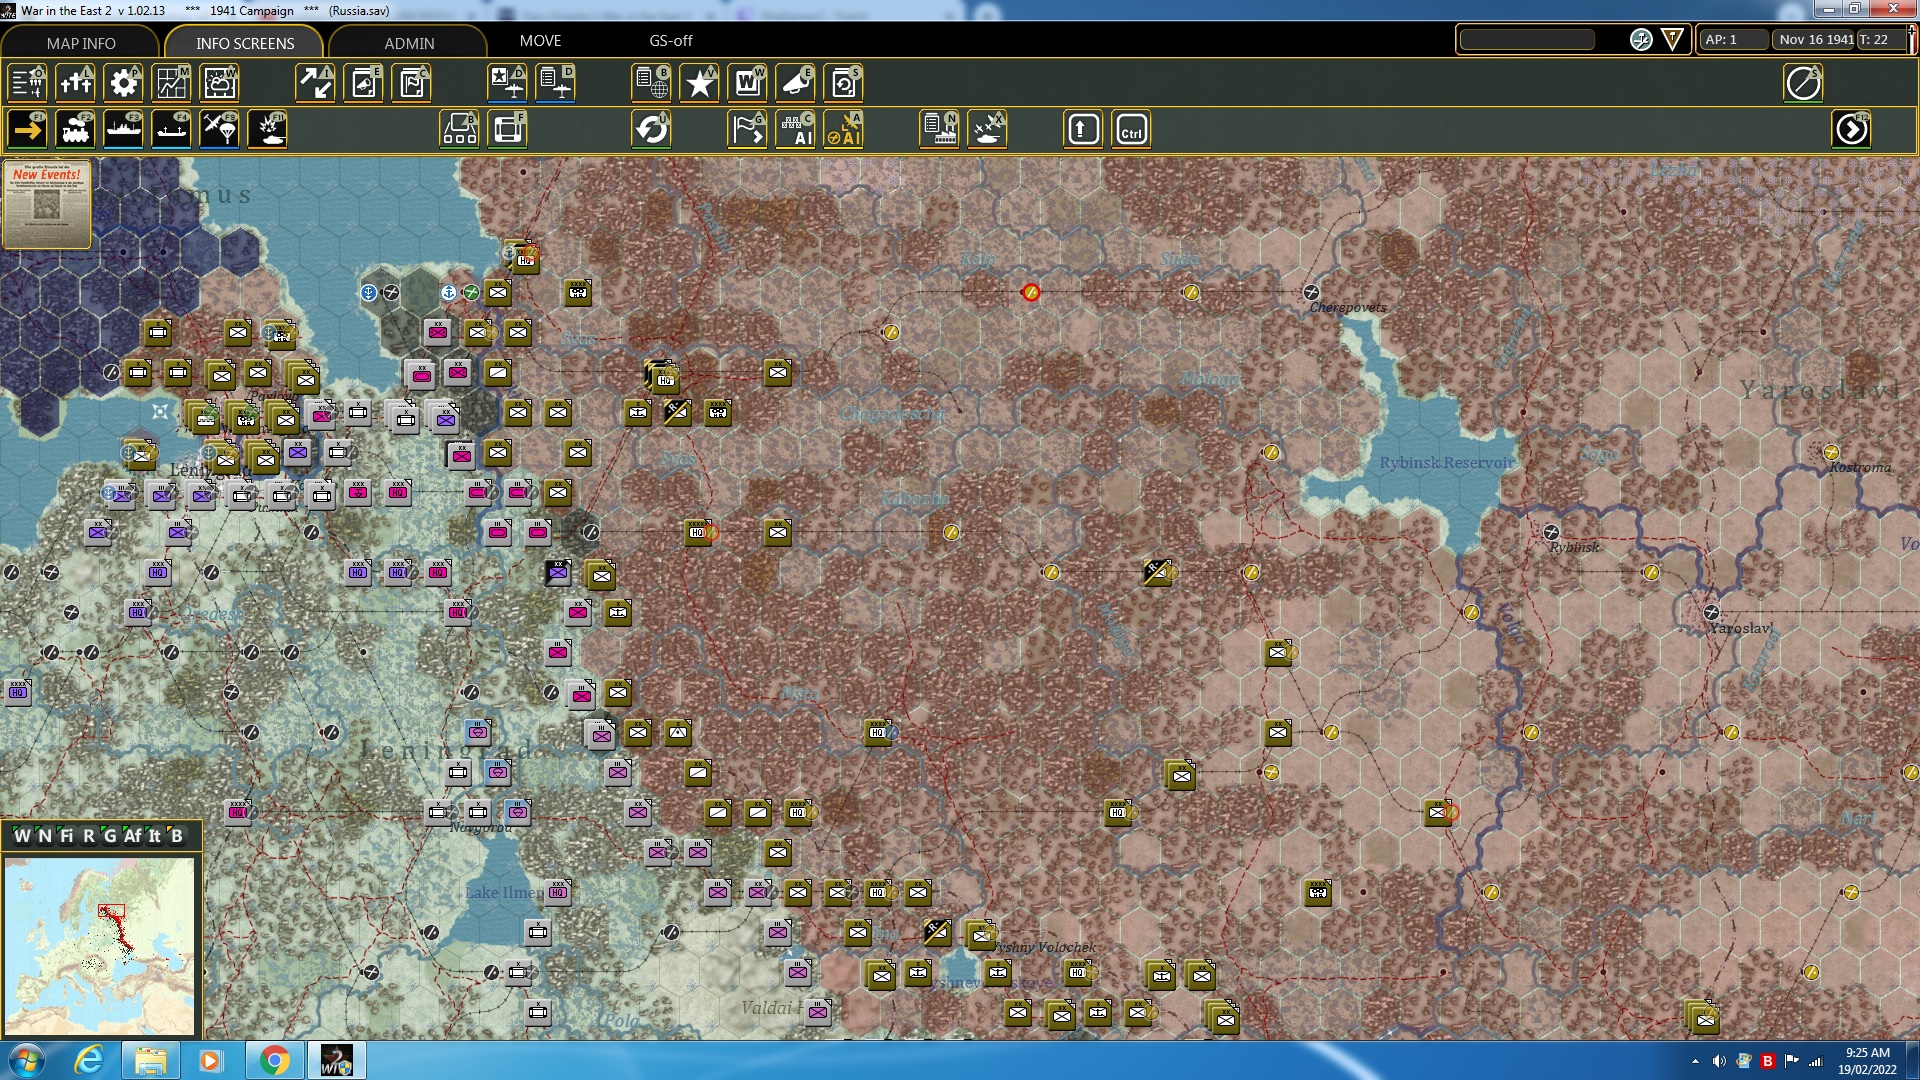
Task: Click the empty search field in top bar
Action: tap(1527, 40)
